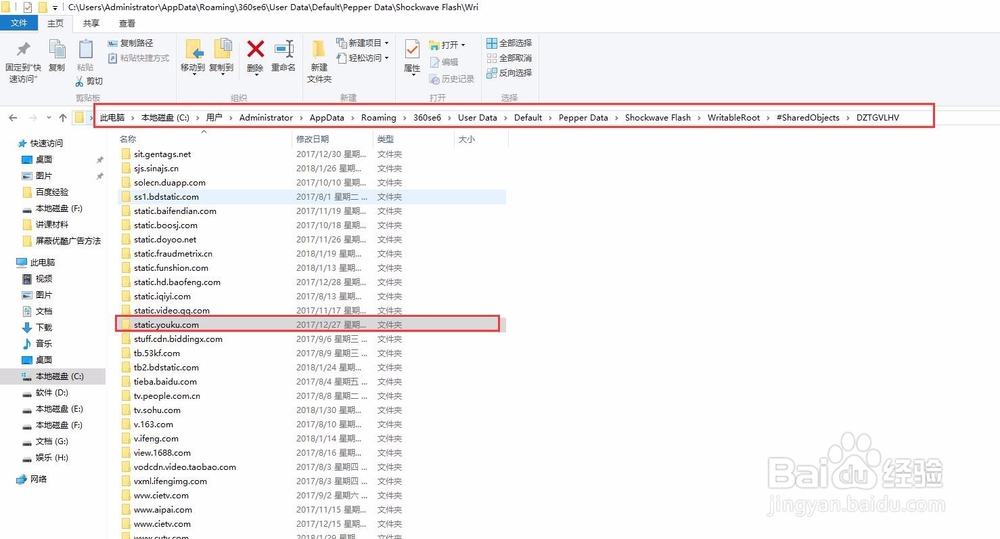The image size is (1000, 539).
Task: Open the Open (打开) dropdown in ribbon
Action: click(x=447, y=45)
